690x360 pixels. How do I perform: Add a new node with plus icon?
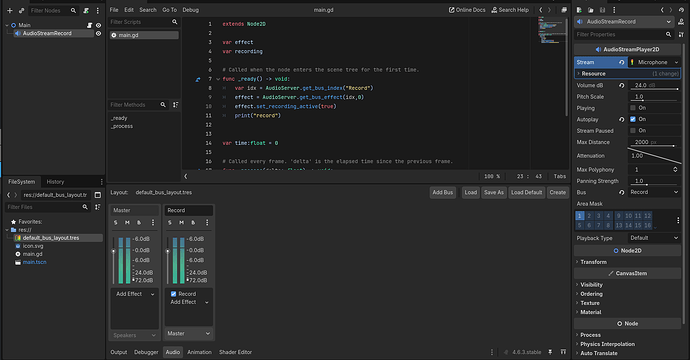coord(10,11)
